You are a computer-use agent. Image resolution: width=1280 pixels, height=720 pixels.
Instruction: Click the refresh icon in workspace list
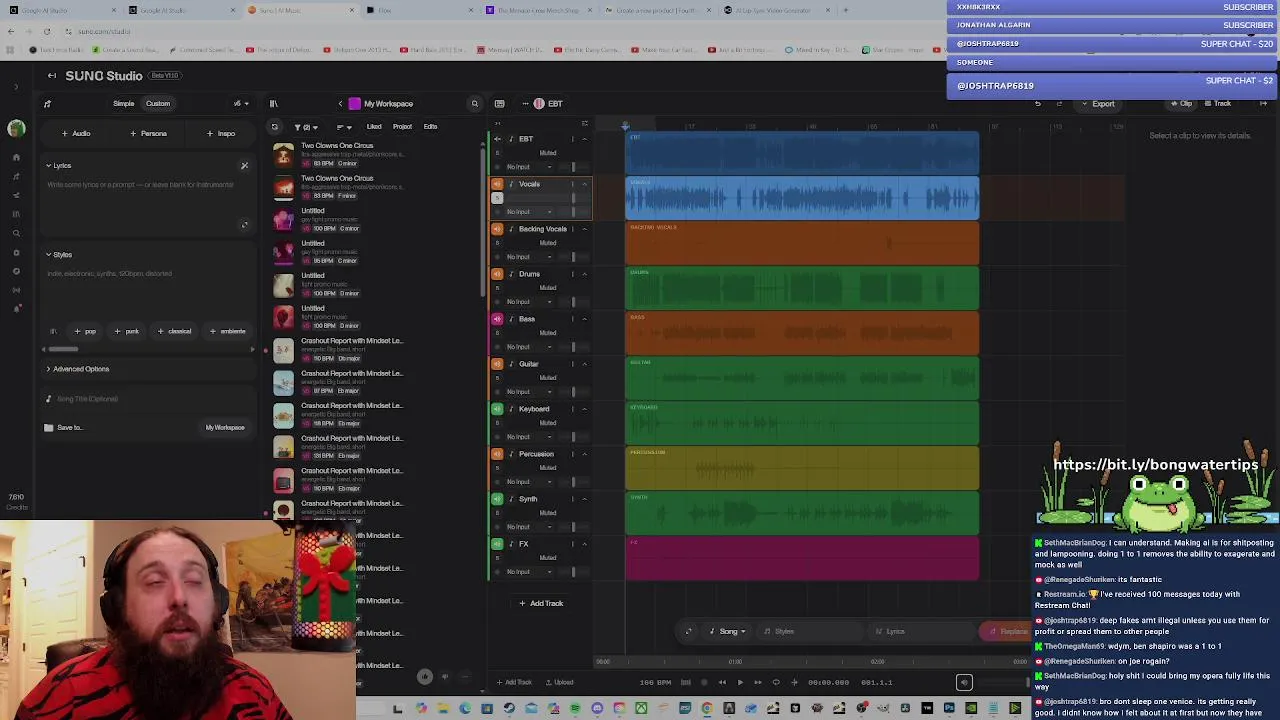[274, 127]
